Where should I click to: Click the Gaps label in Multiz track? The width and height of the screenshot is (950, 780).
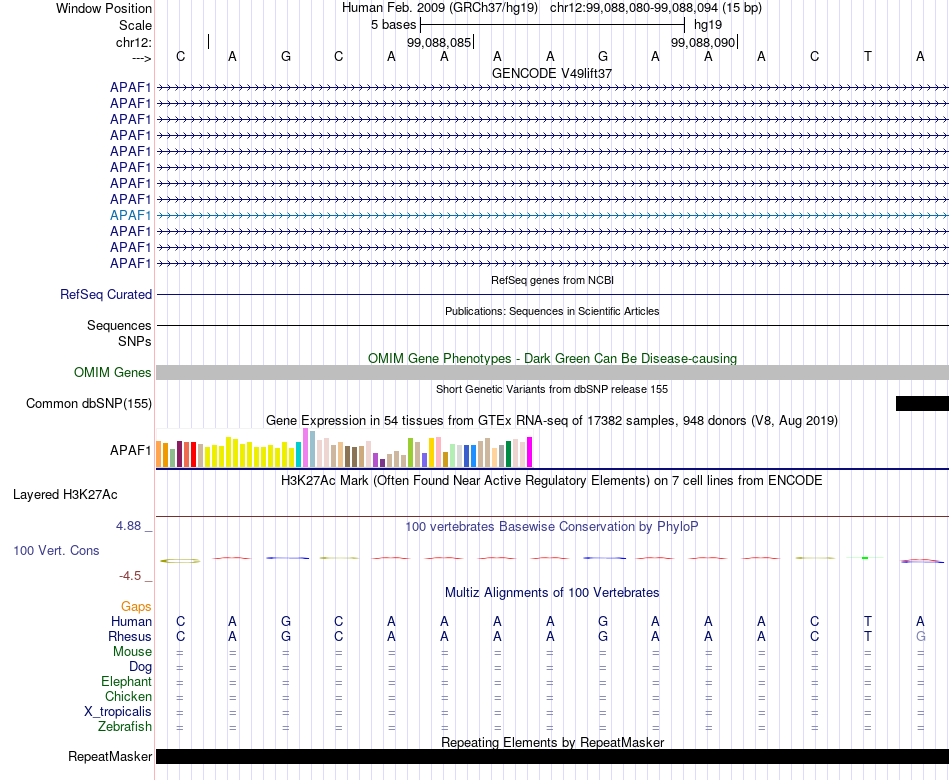point(136,606)
